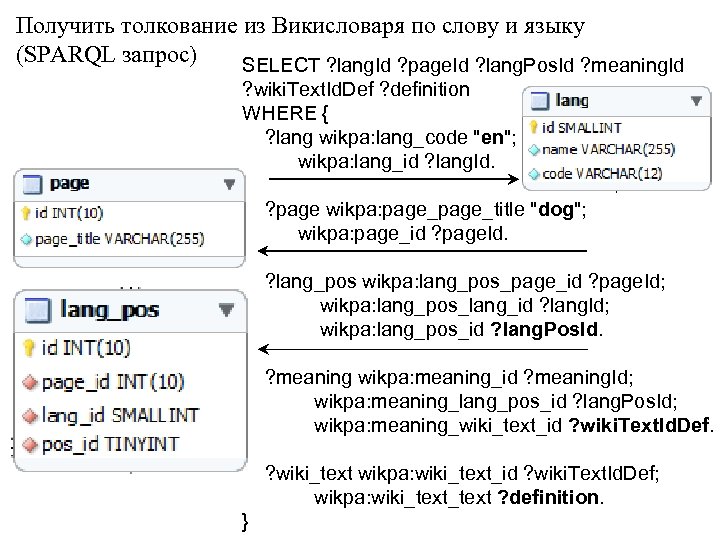
Task: Select column text 'code VARCHAR(12)'
Action: pyautogui.click(x=602, y=174)
